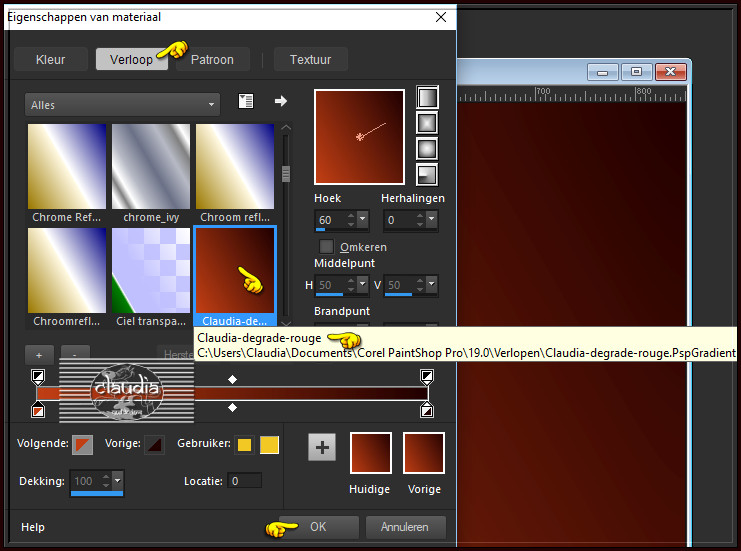741x551 pixels.
Task: Click the Hoek value field
Action: pyautogui.click(x=331, y=220)
